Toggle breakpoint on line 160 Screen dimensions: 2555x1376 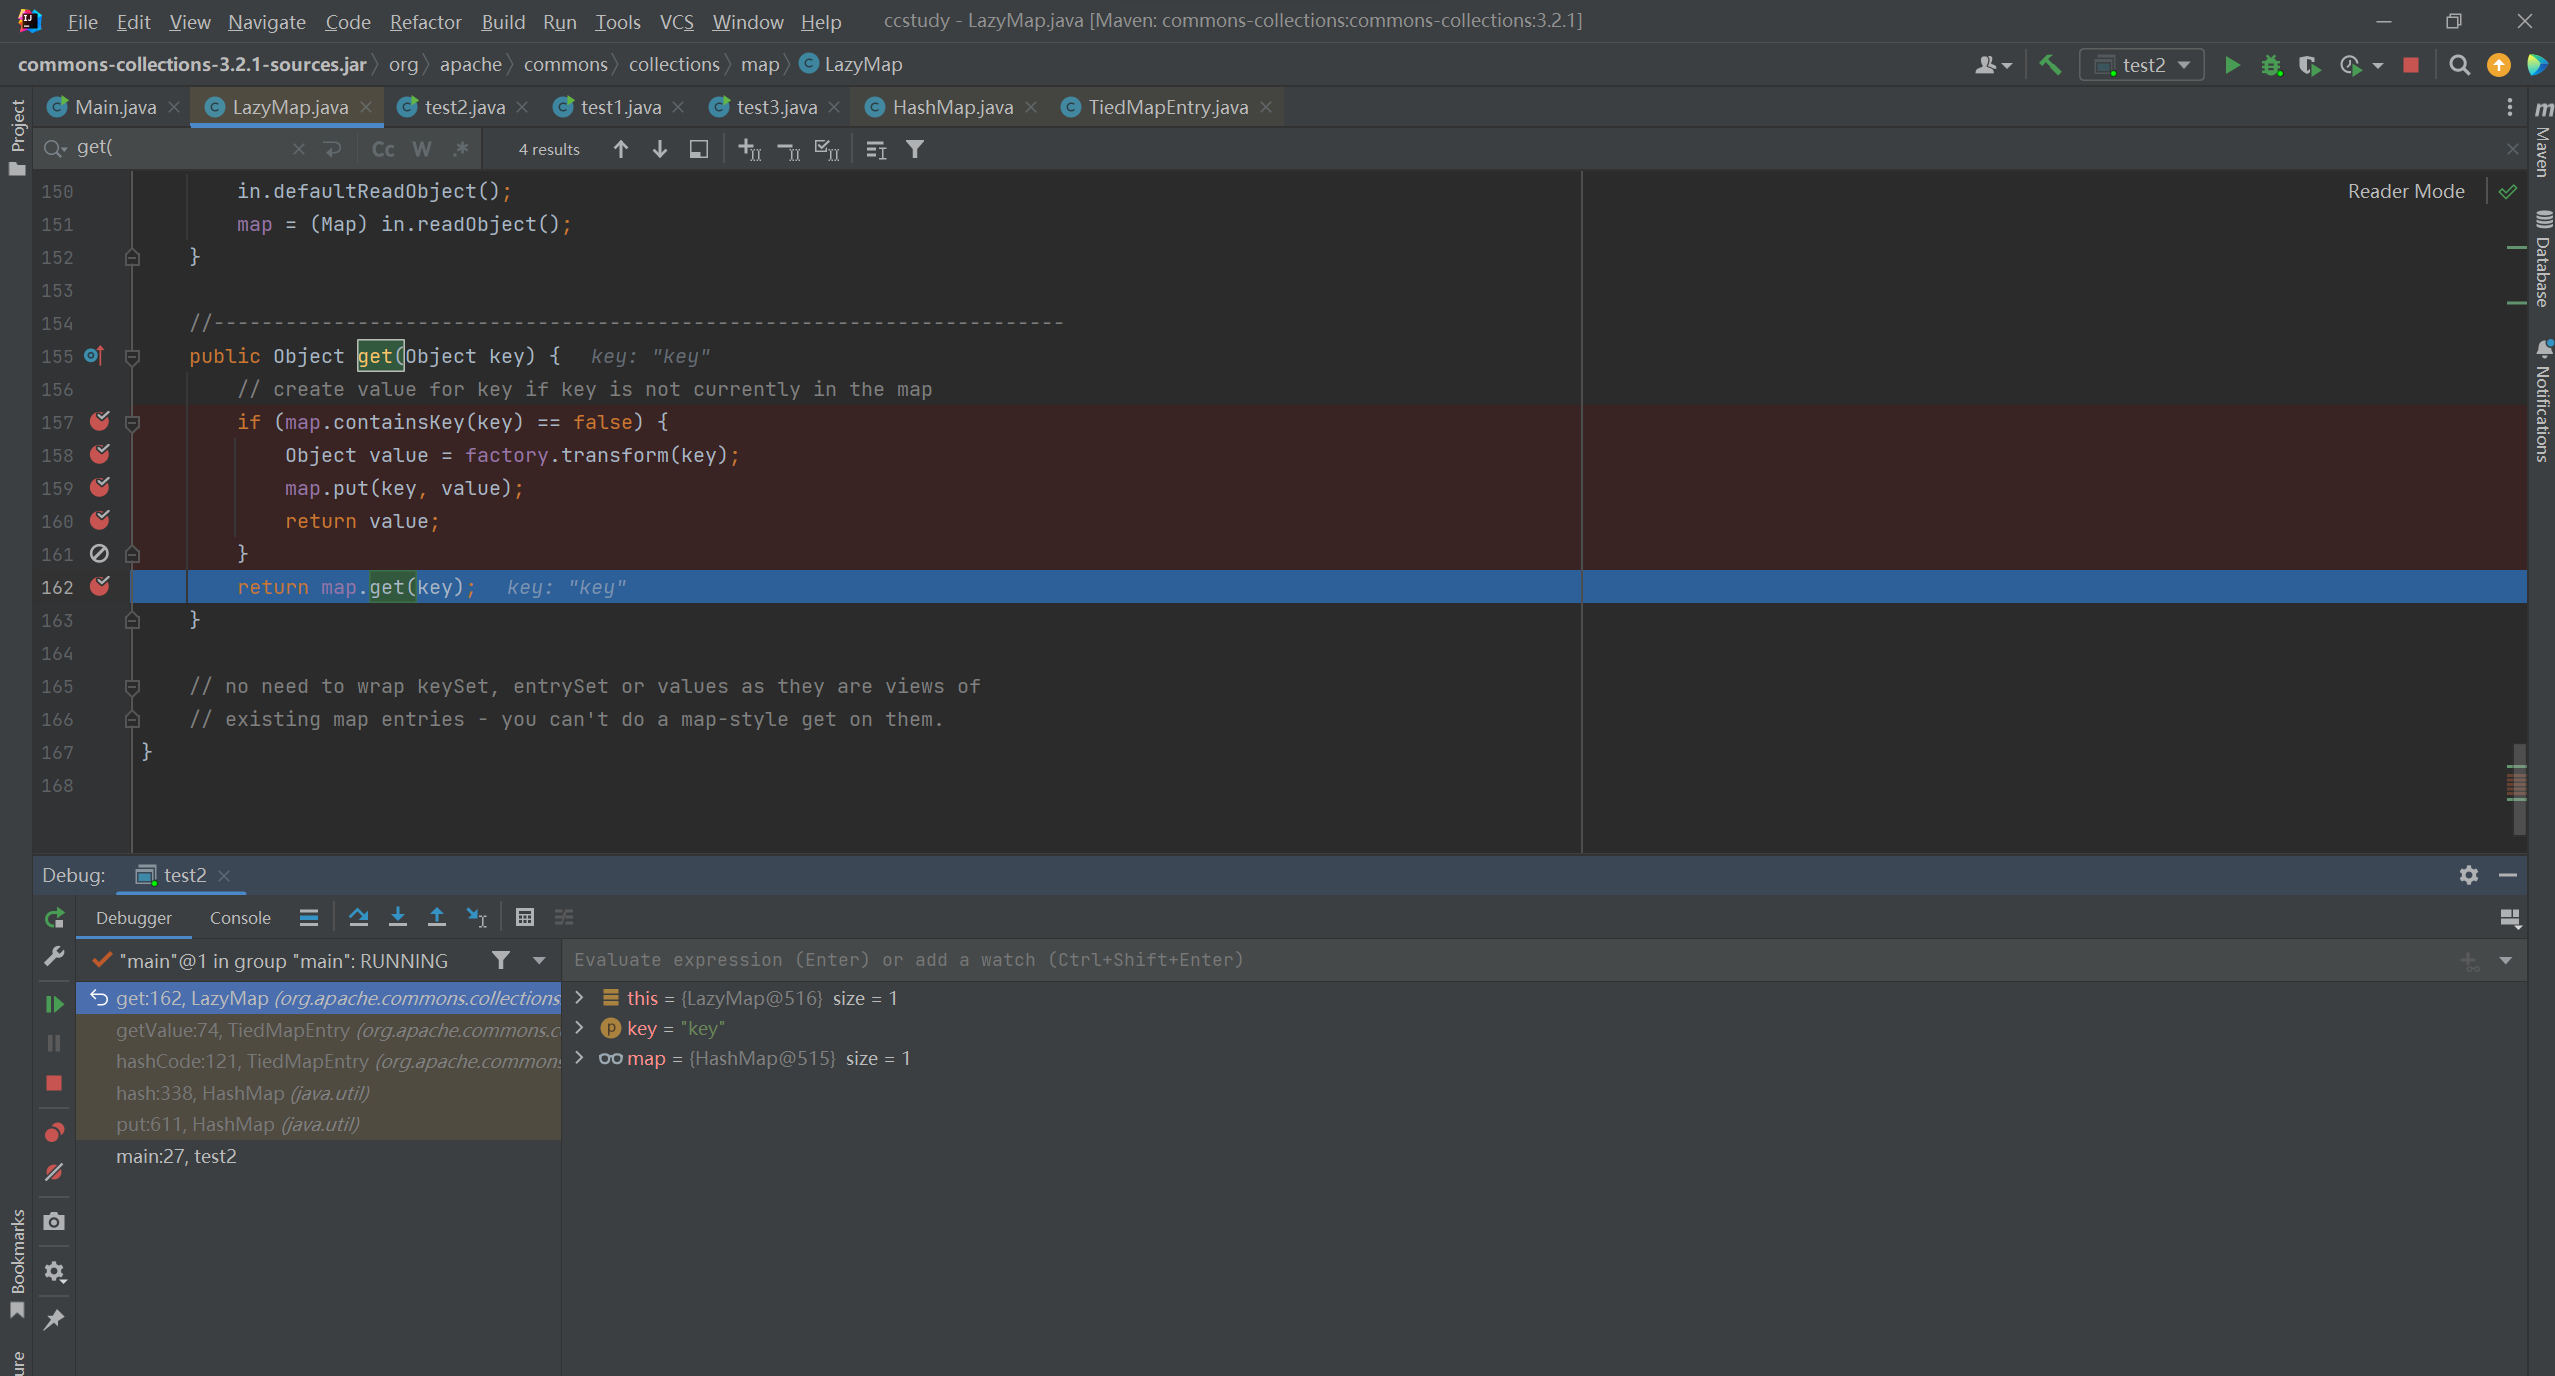(100, 520)
